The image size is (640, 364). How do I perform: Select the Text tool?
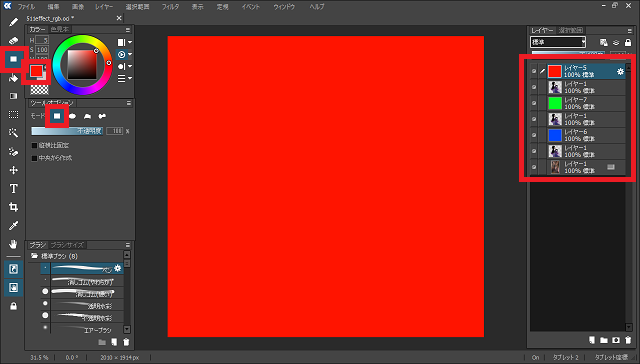click(x=13, y=189)
